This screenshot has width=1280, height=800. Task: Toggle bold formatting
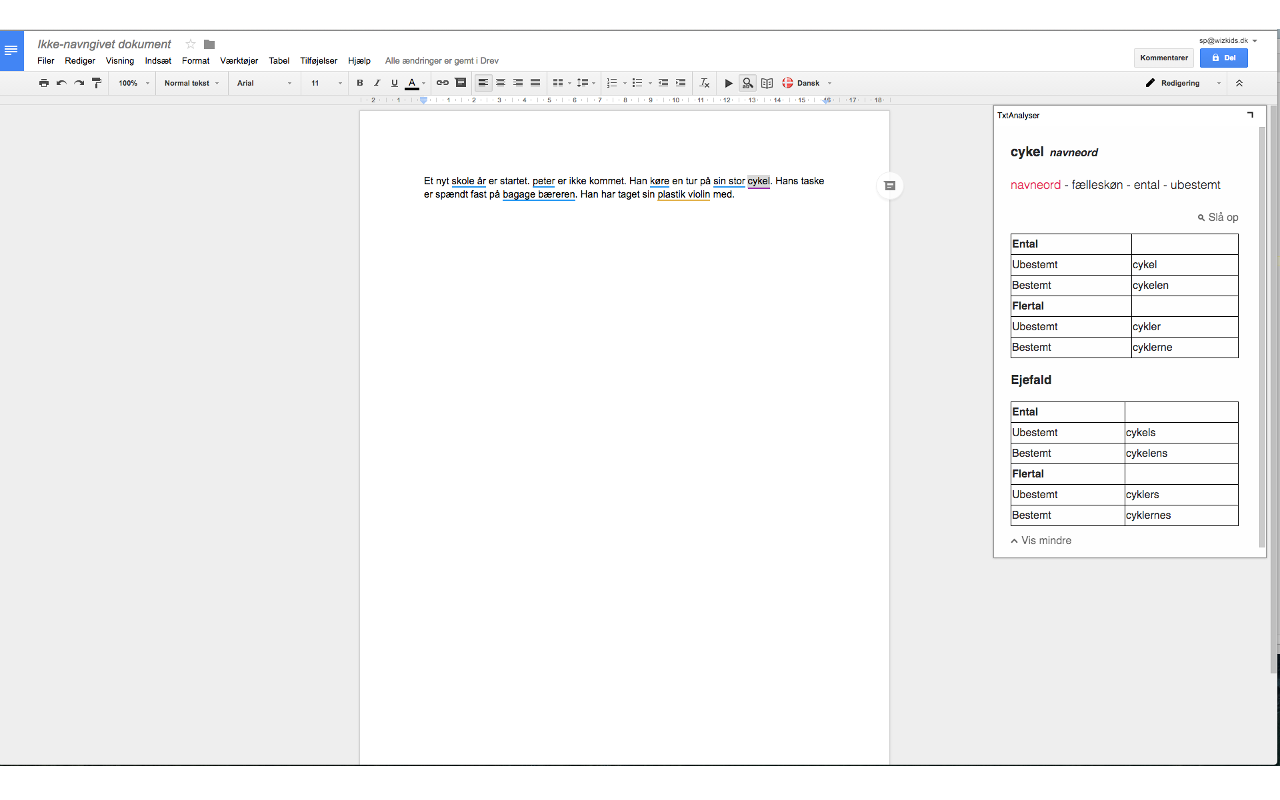click(360, 83)
